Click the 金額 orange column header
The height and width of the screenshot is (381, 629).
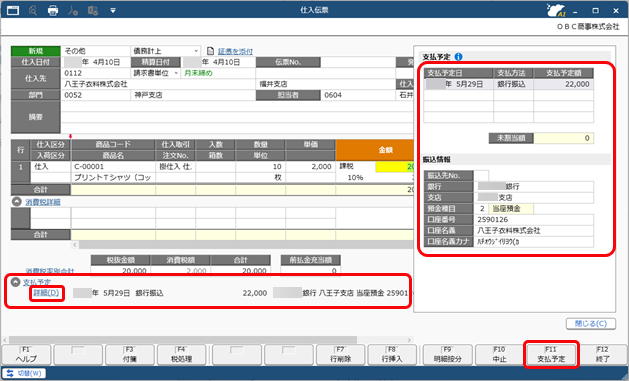click(375, 150)
